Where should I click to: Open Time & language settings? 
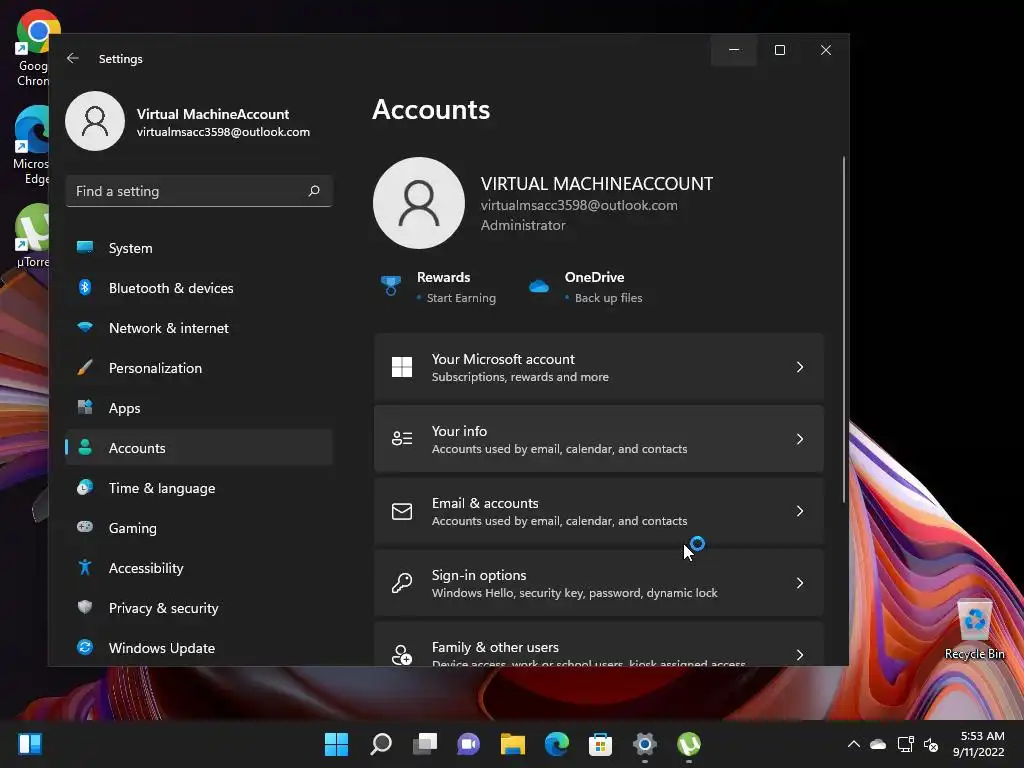pyautogui.click(x=199, y=488)
